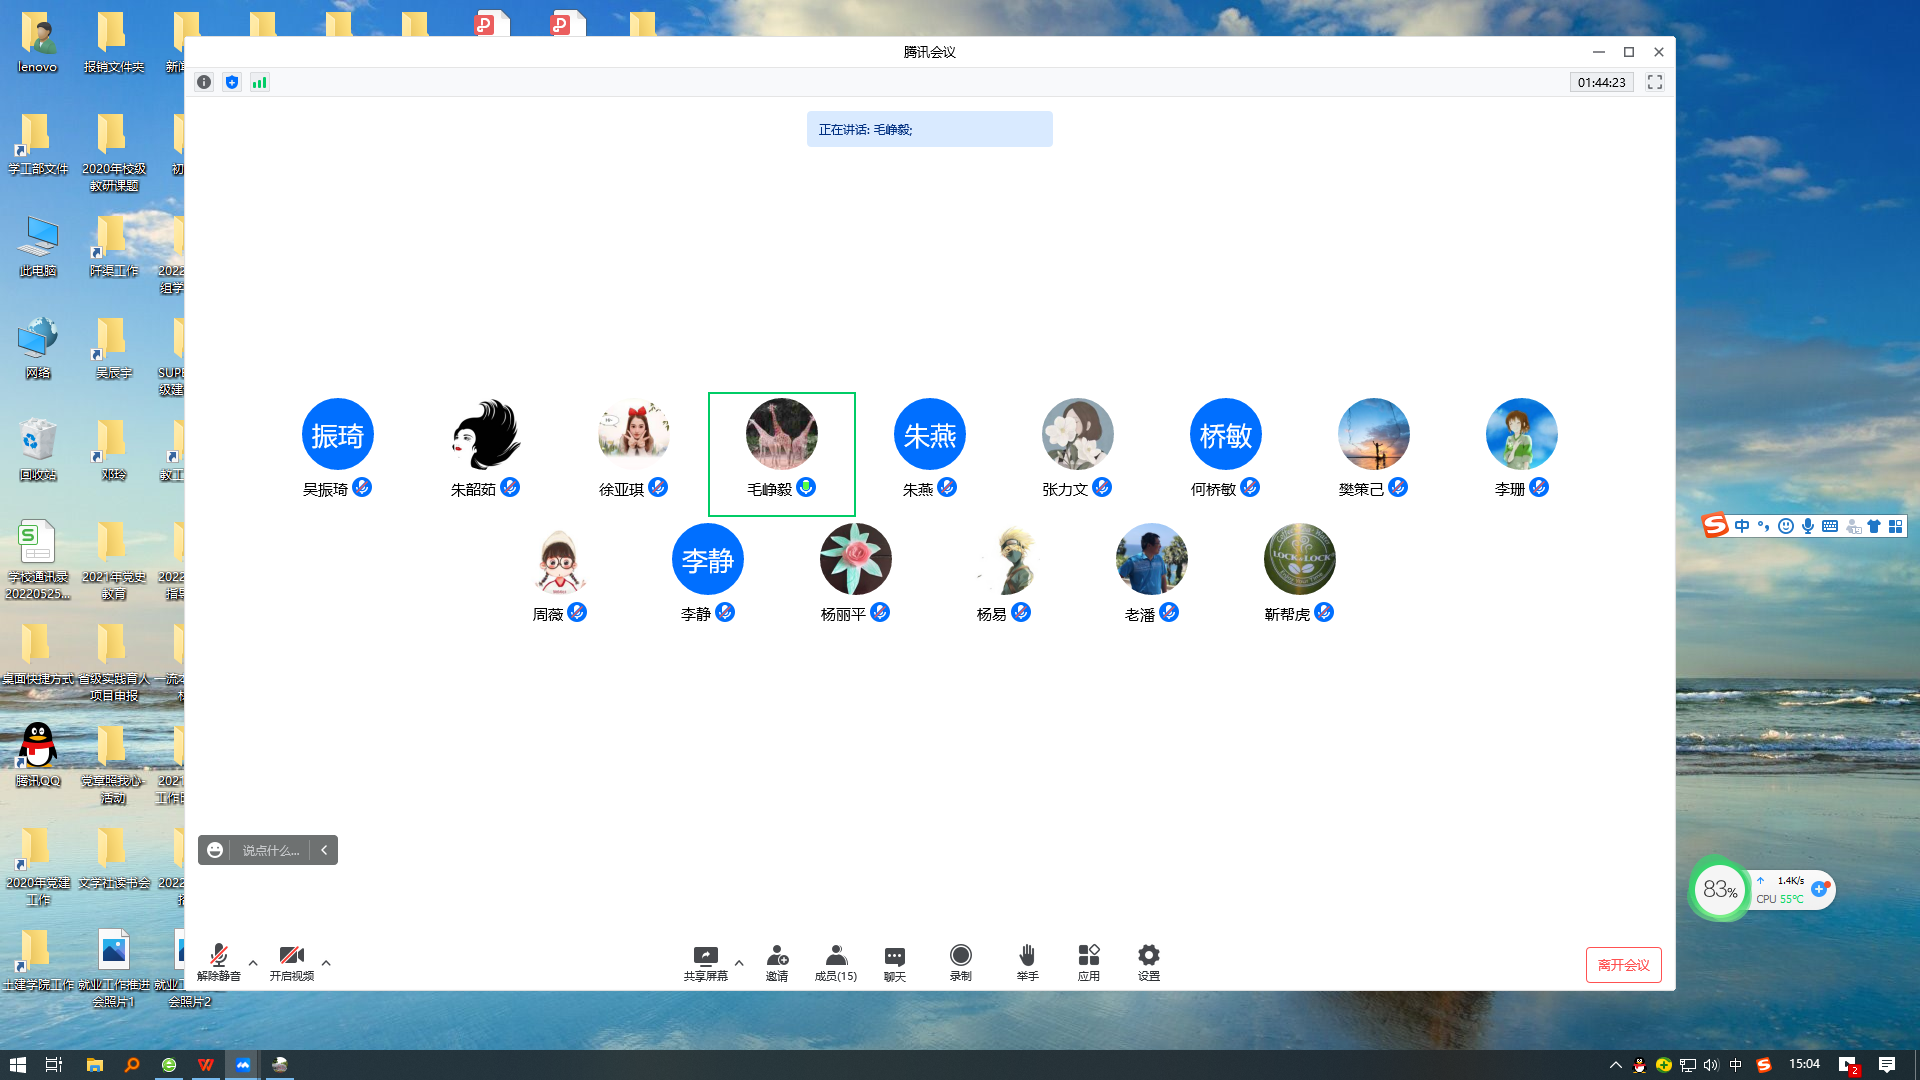The height and width of the screenshot is (1080, 1920).
Task: Expand the audio options arrow beside mute
Action: click(253, 963)
